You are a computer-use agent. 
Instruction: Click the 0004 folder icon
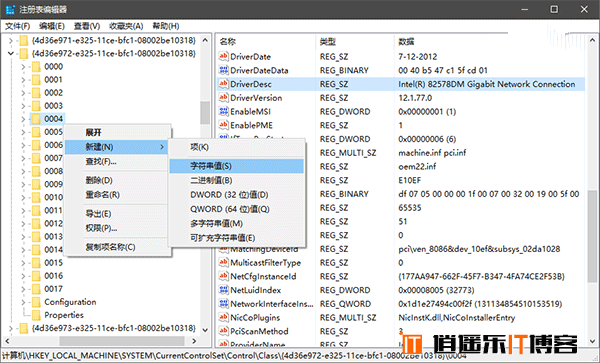point(36,119)
